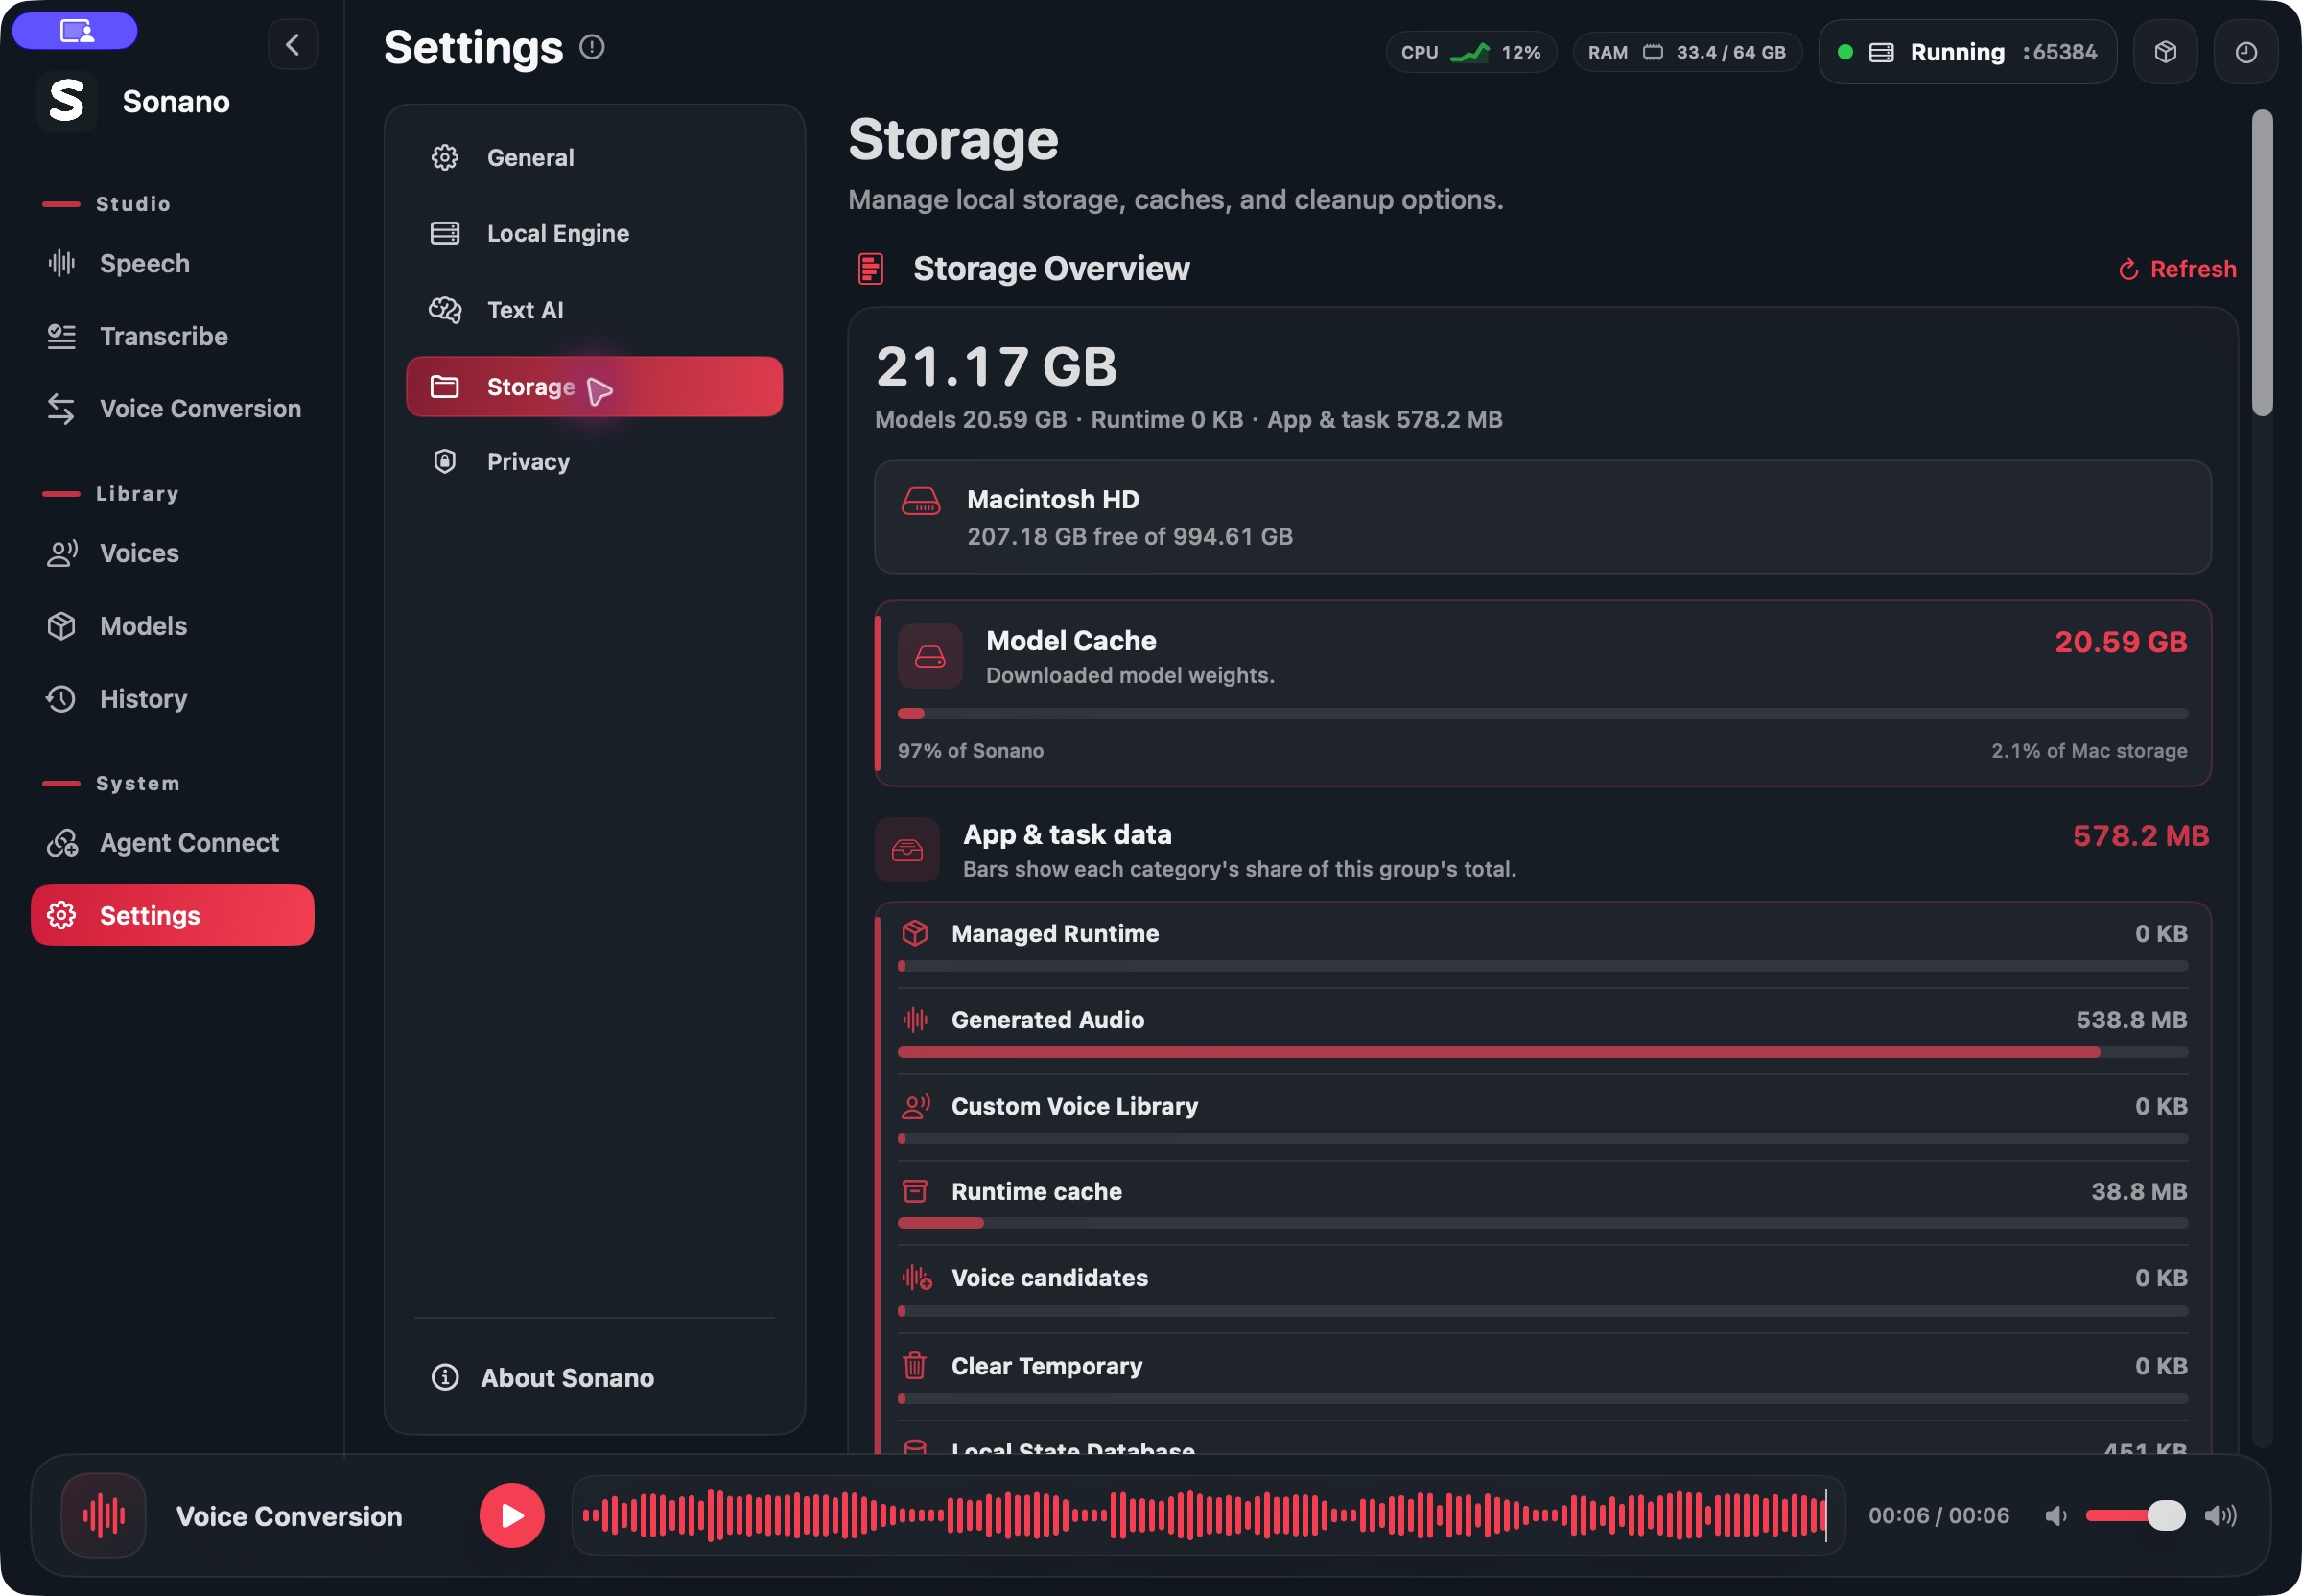Click '207.18 GB free of 994.61 GB' text

click(1129, 536)
